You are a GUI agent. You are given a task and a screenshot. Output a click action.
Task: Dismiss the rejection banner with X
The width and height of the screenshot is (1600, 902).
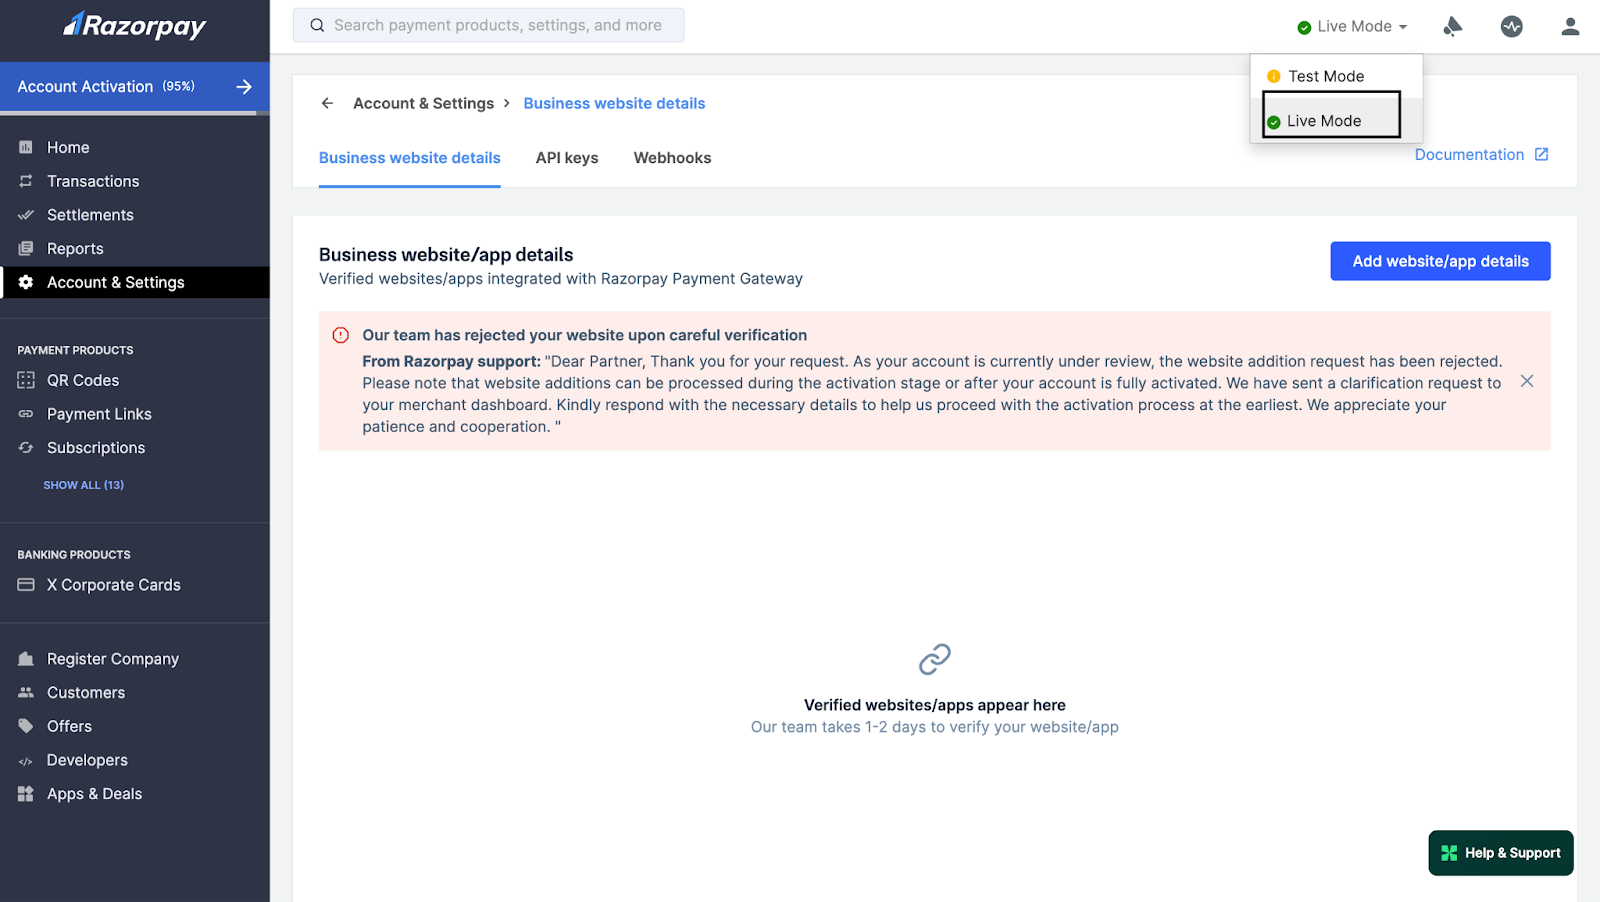(x=1527, y=381)
